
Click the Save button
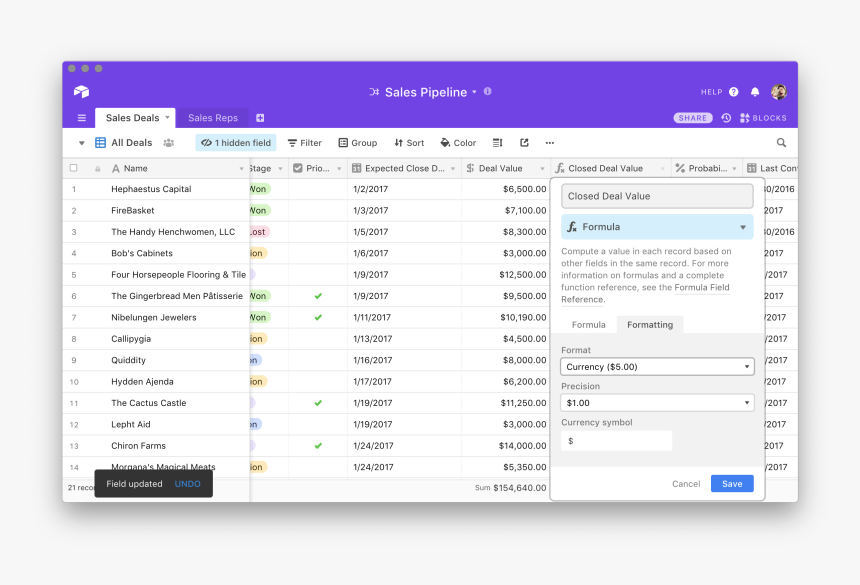(x=732, y=484)
